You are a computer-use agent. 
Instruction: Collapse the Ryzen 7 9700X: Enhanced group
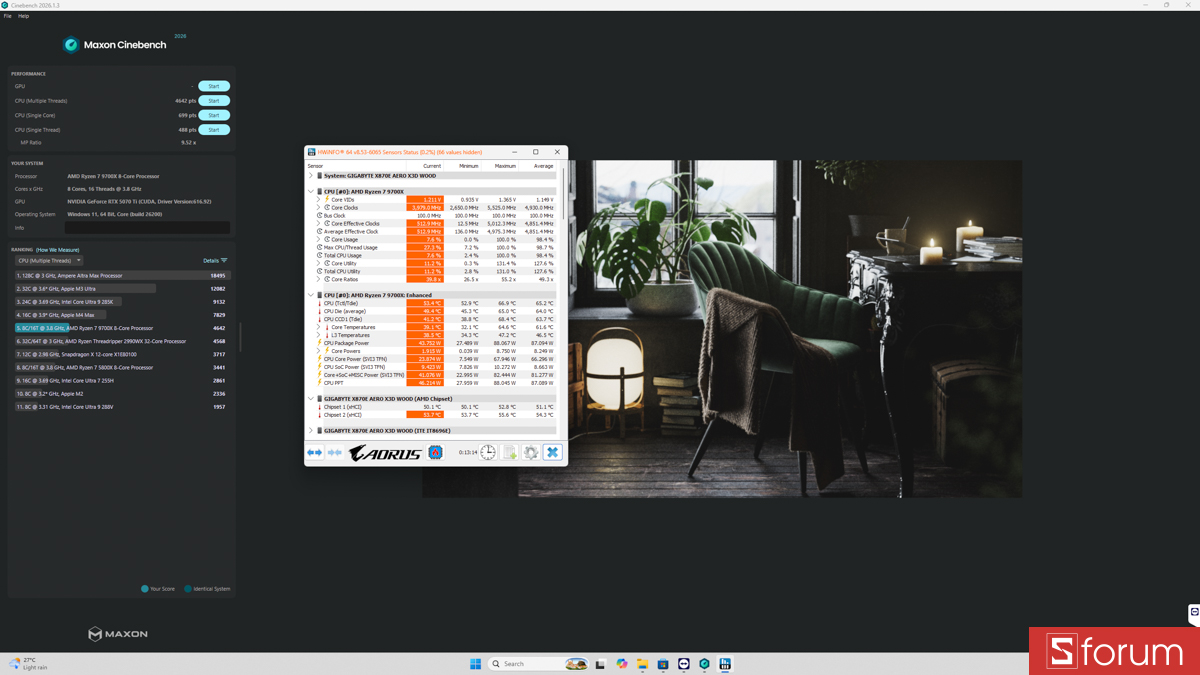(x=312, y=295)
